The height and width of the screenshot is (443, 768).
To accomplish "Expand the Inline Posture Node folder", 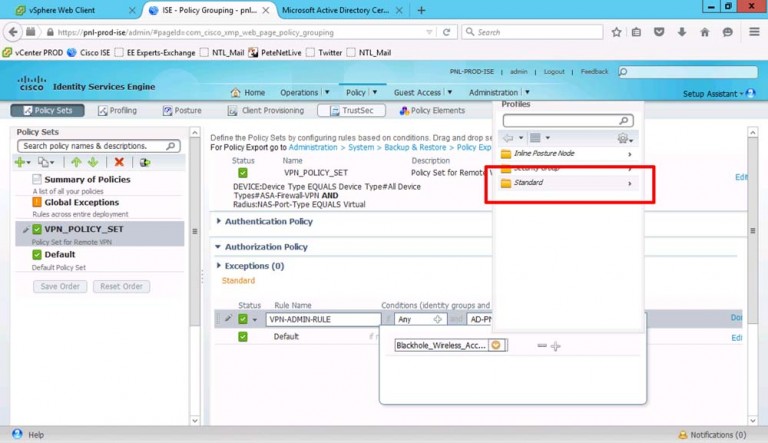I will pyautogui.click(x=568, y=153).
